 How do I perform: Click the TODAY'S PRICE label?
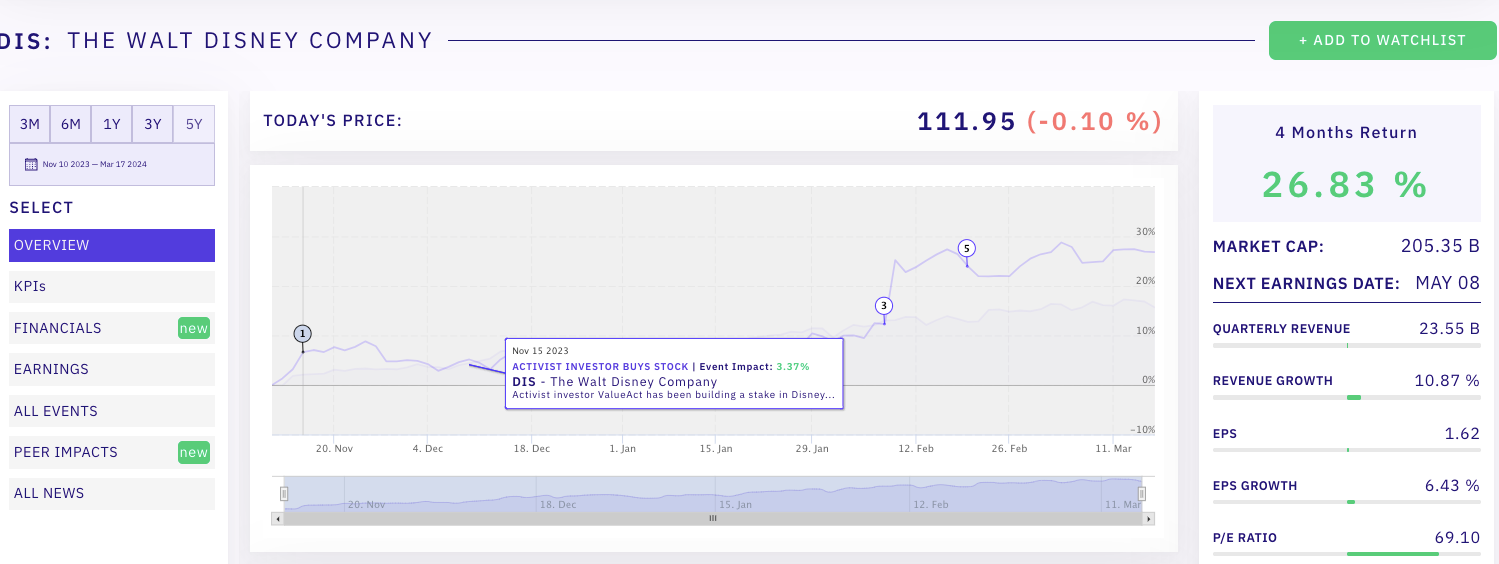click(x=332, y=121)
